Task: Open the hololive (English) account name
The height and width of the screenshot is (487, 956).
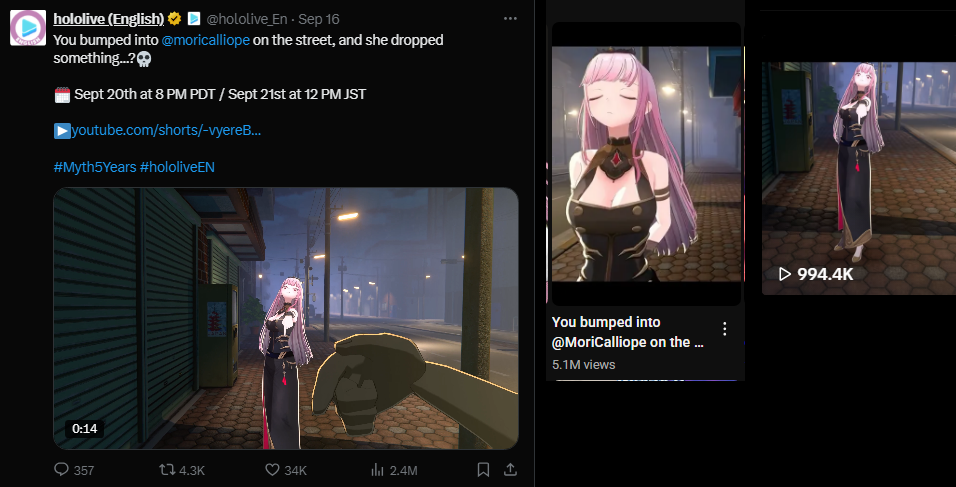Action: point(109,19)
